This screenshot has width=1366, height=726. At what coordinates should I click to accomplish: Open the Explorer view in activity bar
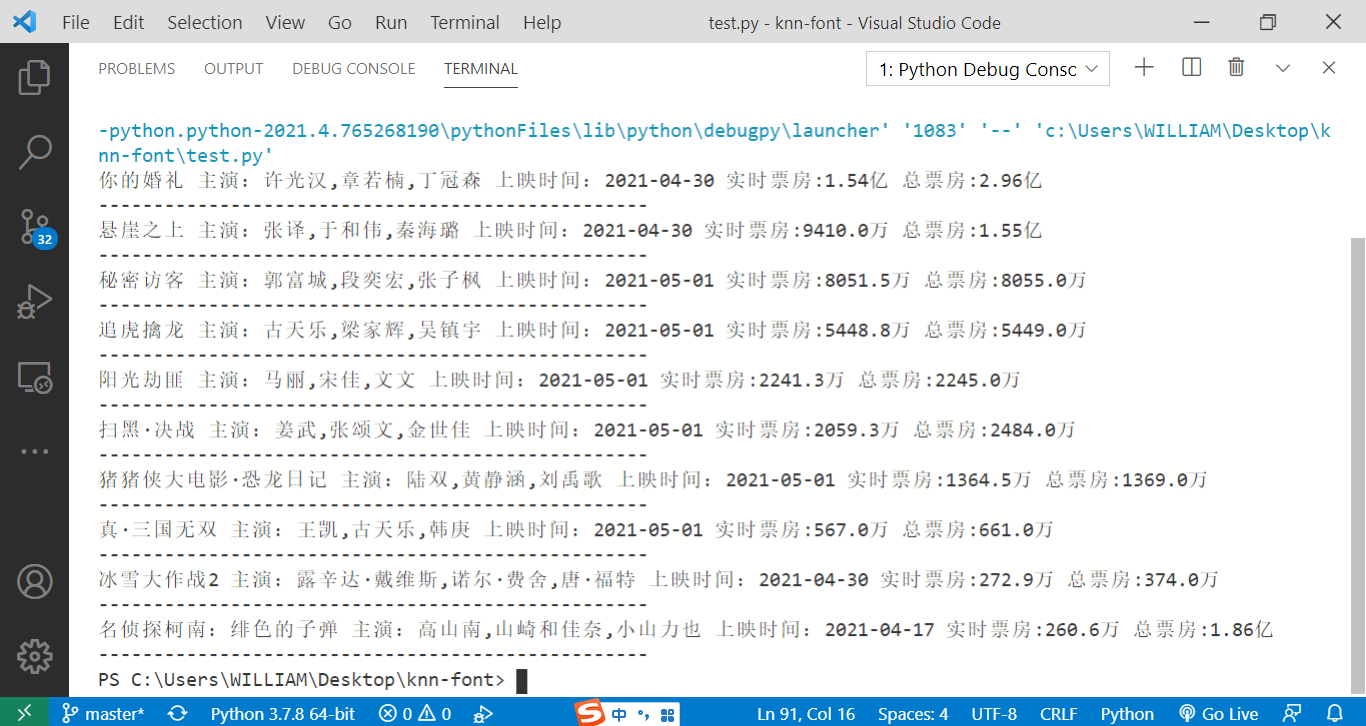(34, 78)
